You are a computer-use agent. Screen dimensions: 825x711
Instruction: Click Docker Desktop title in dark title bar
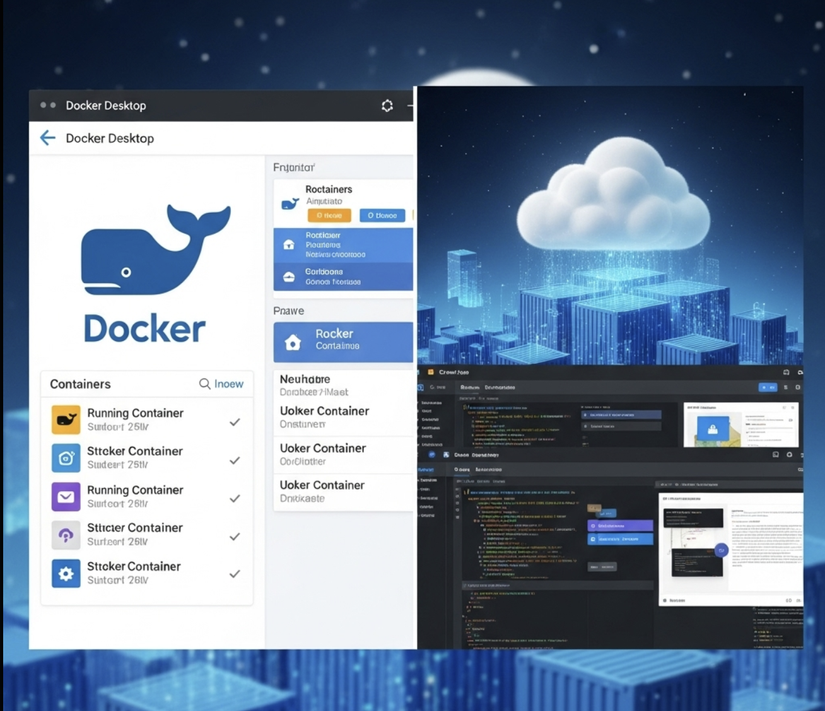[106, 106]
